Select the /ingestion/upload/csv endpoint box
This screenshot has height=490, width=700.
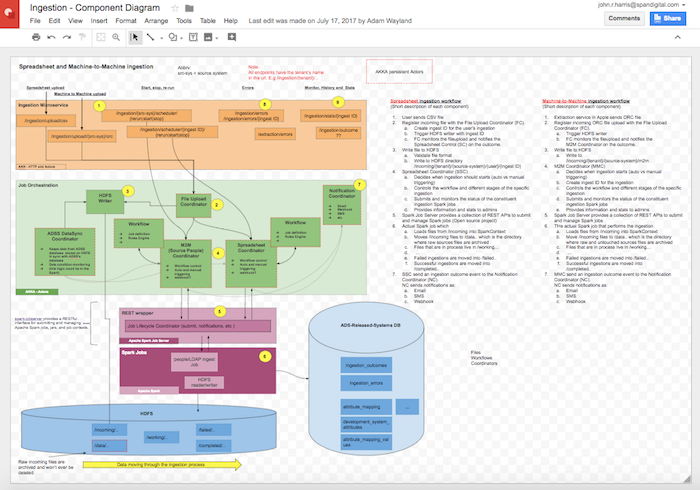46,121
